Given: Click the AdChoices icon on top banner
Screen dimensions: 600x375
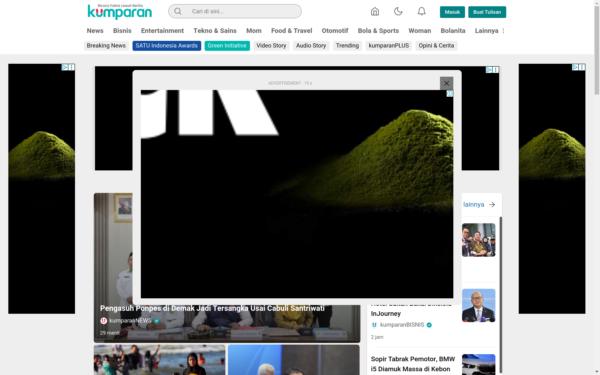Looking at the screenshot, I should pyautogui.click(x=492, y=69).
